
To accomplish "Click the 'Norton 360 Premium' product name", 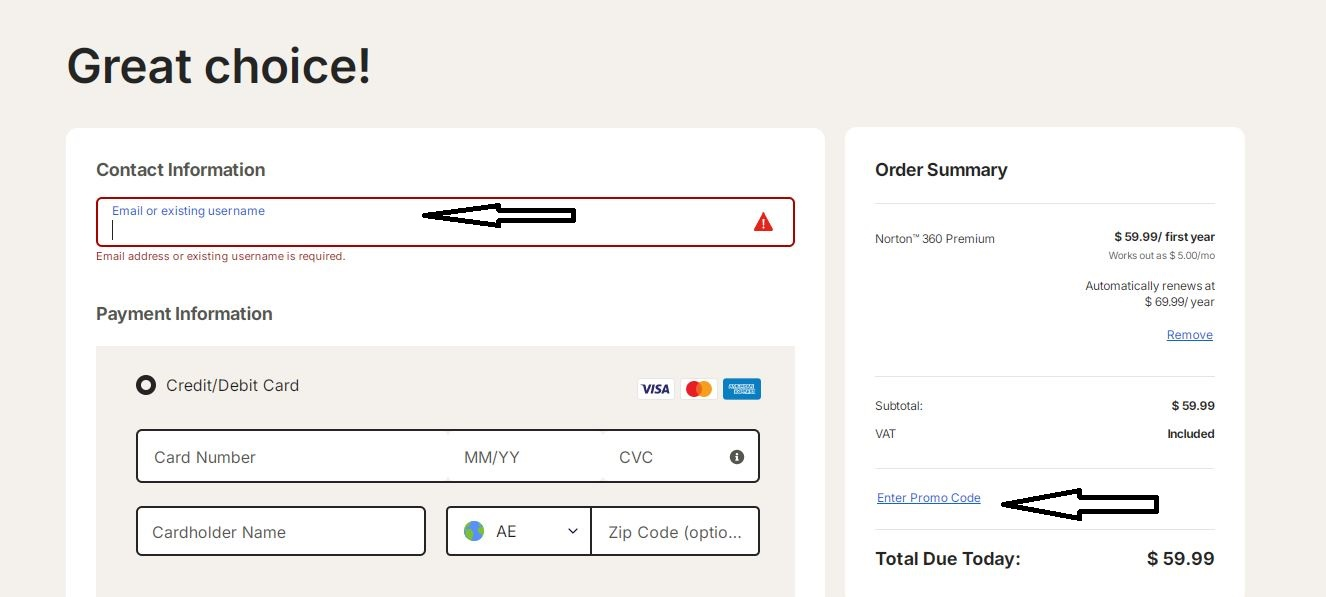I will click(935, 239).
